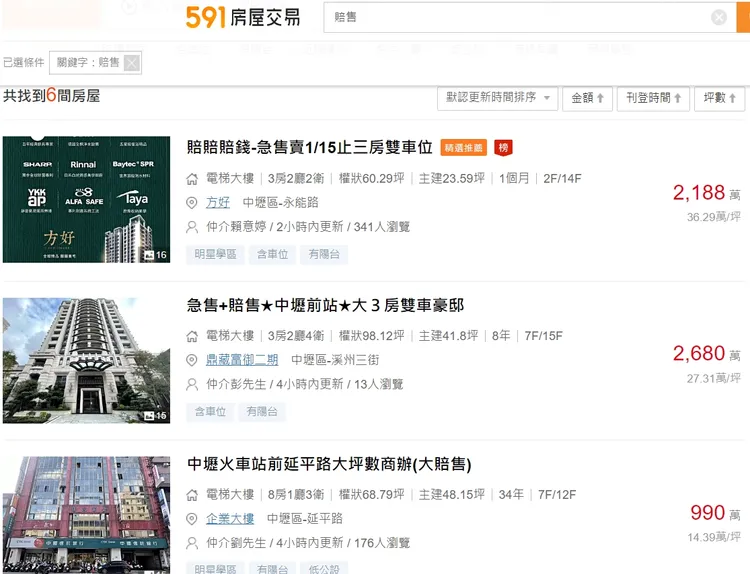
Task: Open listing titled 中壢火車站前延平路大坪數商辦
Action: tap(329, 464)
